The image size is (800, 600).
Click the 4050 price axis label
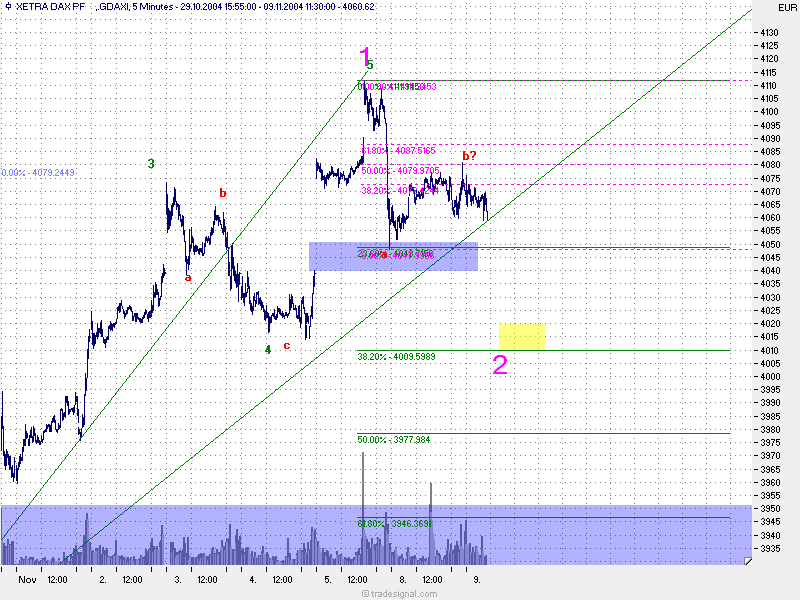click(769, 244)
